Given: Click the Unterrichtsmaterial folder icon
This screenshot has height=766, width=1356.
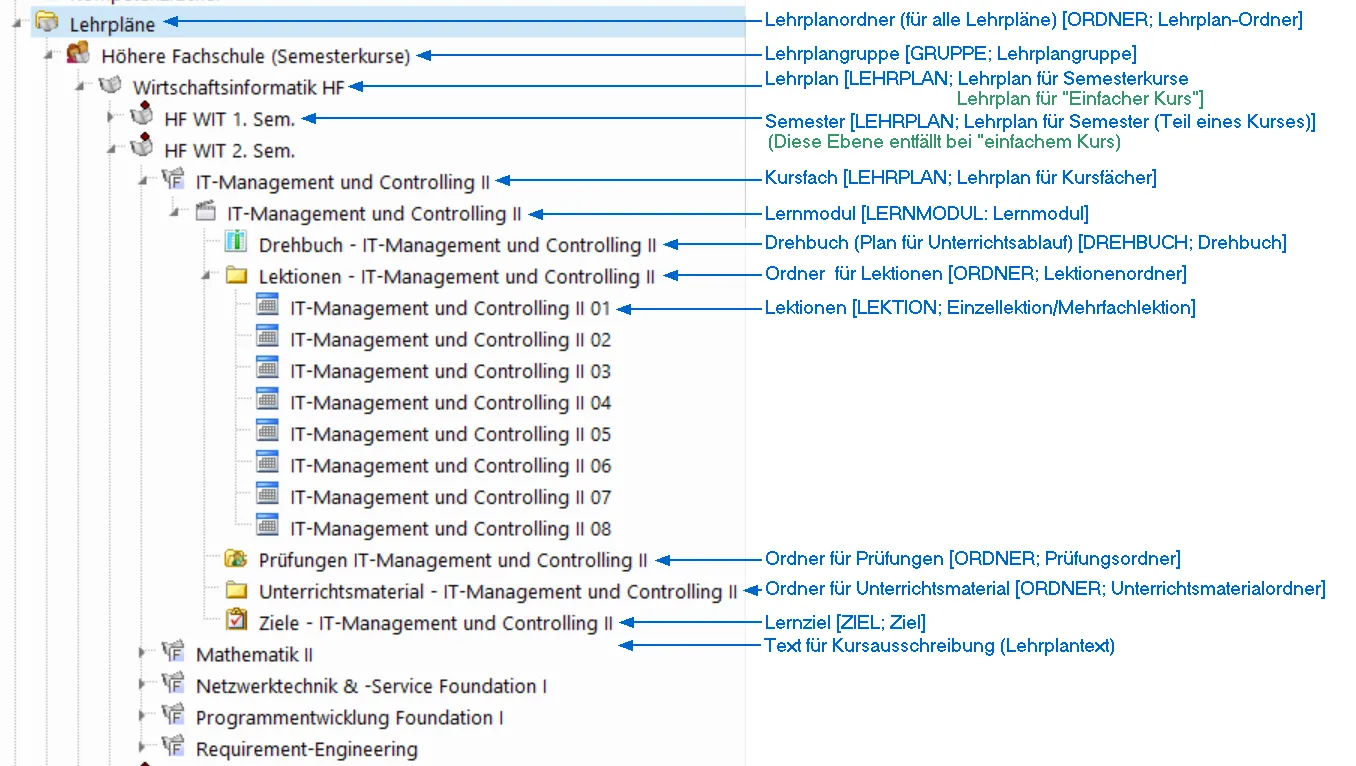Looking at the screenshot, I should (236, 590).
